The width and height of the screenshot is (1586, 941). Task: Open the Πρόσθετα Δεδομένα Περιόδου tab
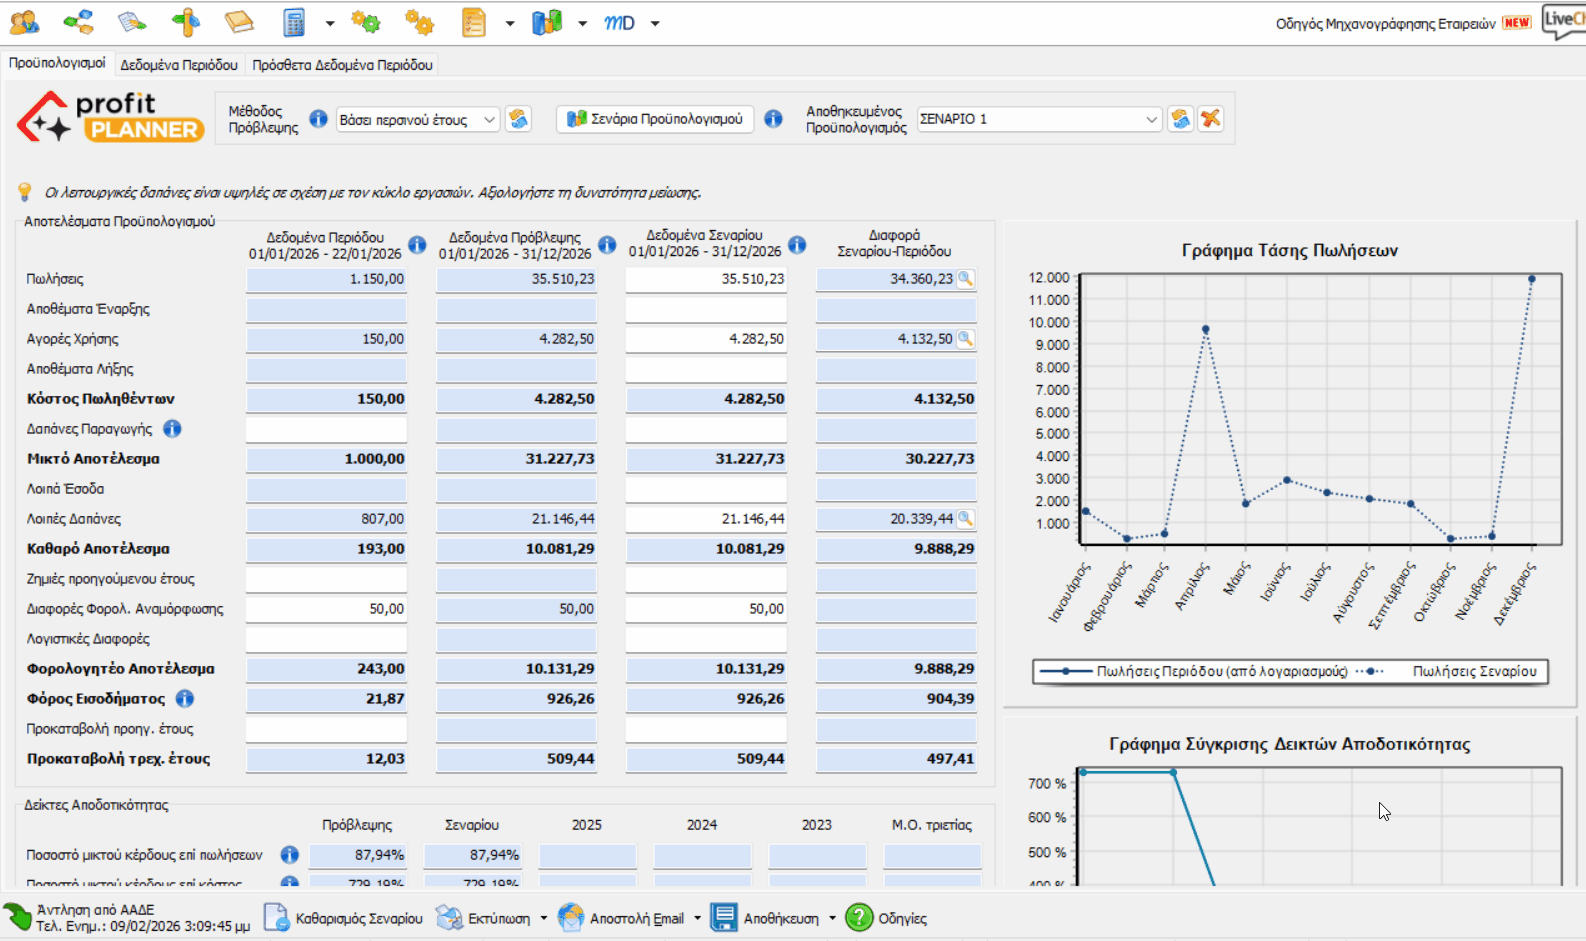pyautogui.click(x=342, y=65)
